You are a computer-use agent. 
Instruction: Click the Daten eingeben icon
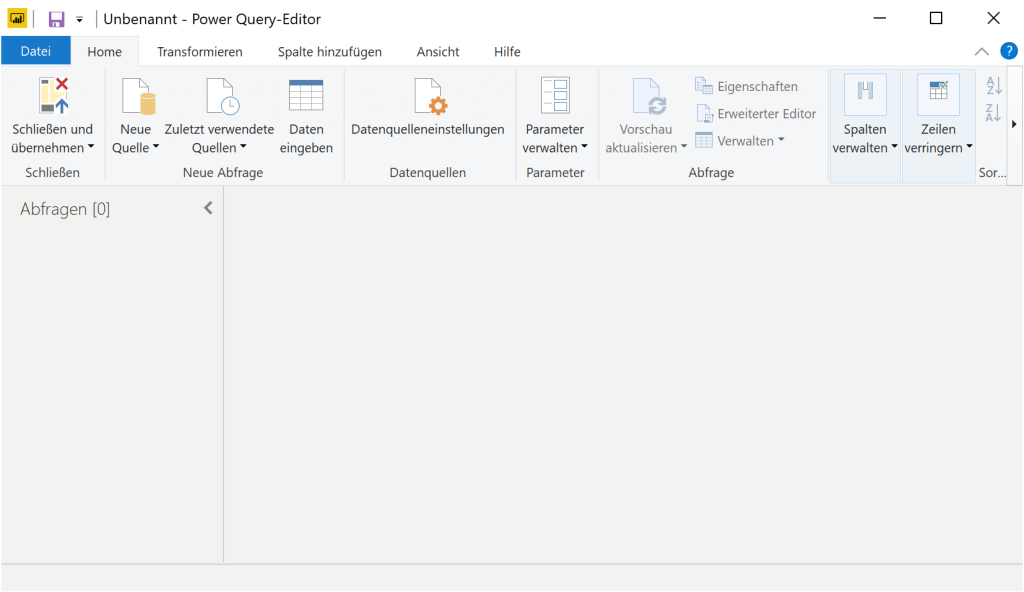point(305,97)
